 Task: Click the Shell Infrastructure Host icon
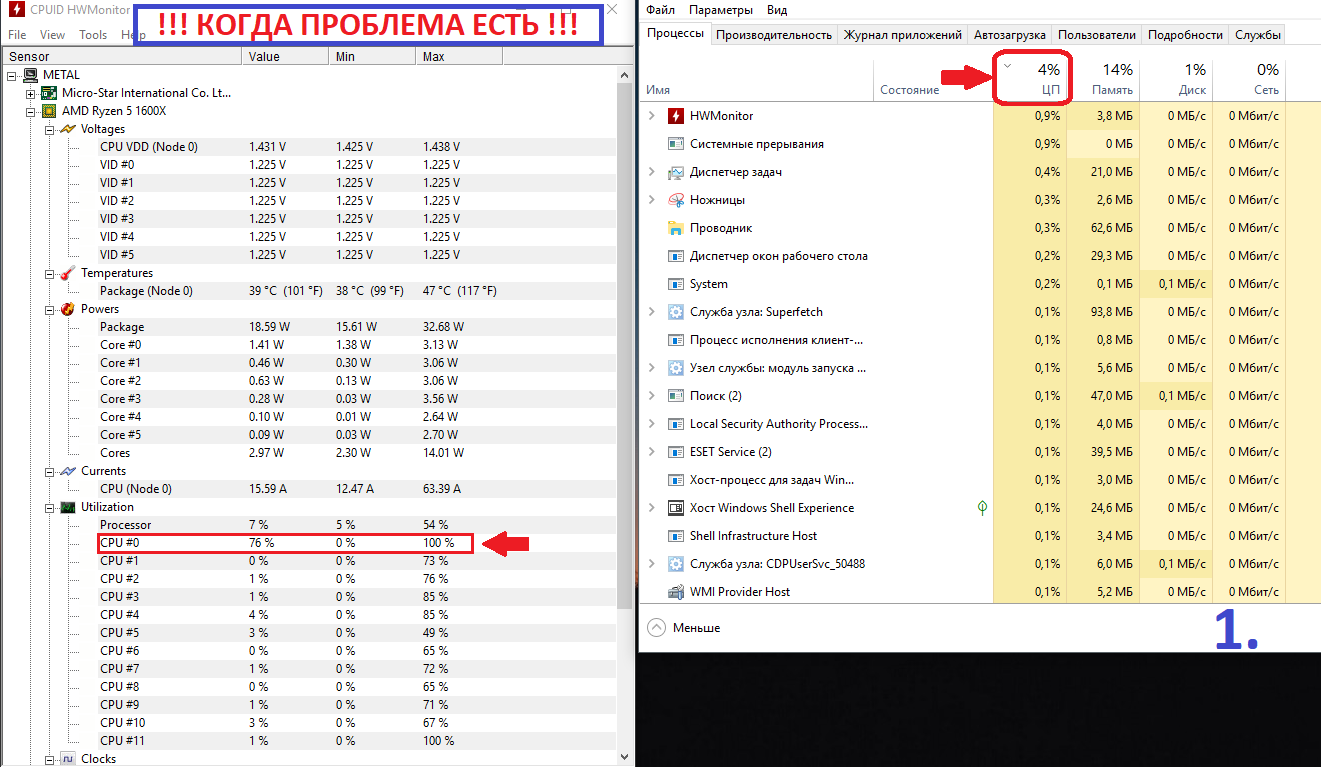click(x=675, y=536)
